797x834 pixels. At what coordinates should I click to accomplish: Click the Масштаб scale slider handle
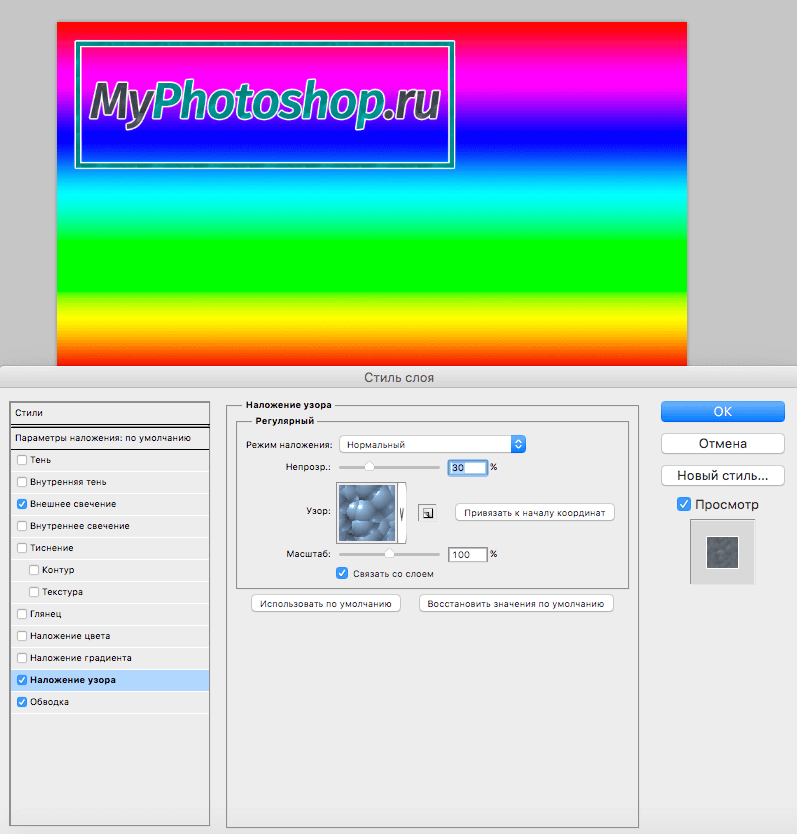click(x=389, y=554)
